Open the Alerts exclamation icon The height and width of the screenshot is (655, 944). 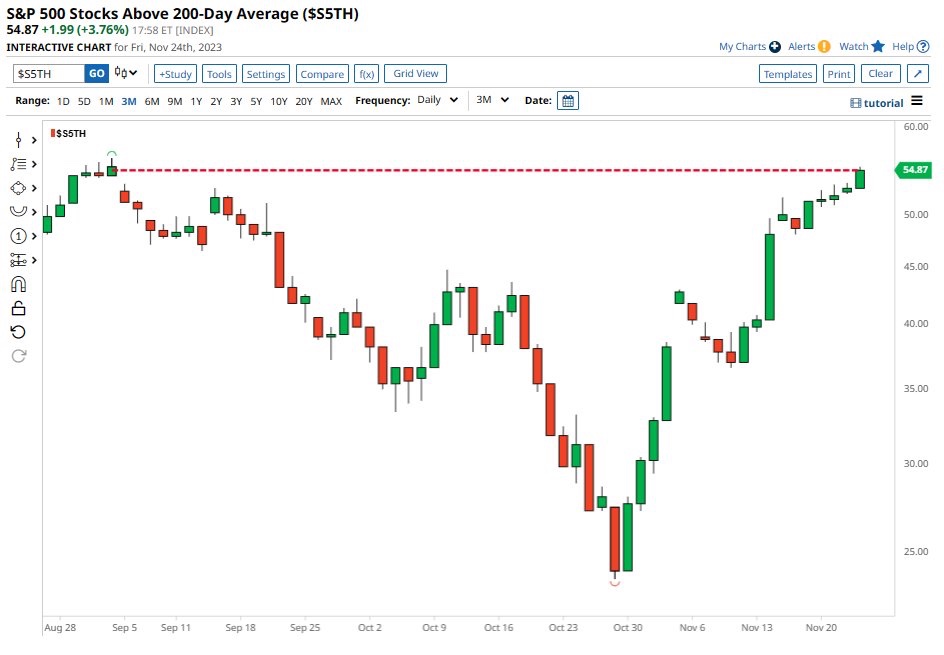[x=824, y=46]
